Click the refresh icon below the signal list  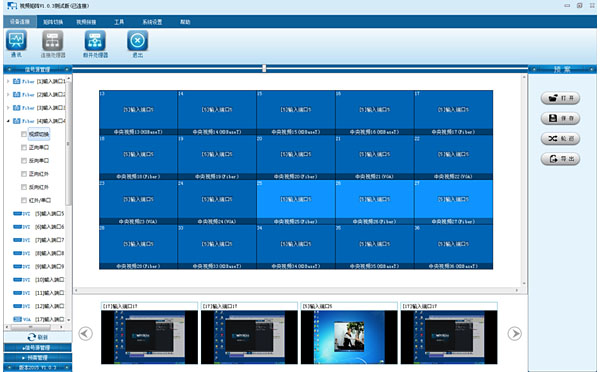tap(32, 337)
